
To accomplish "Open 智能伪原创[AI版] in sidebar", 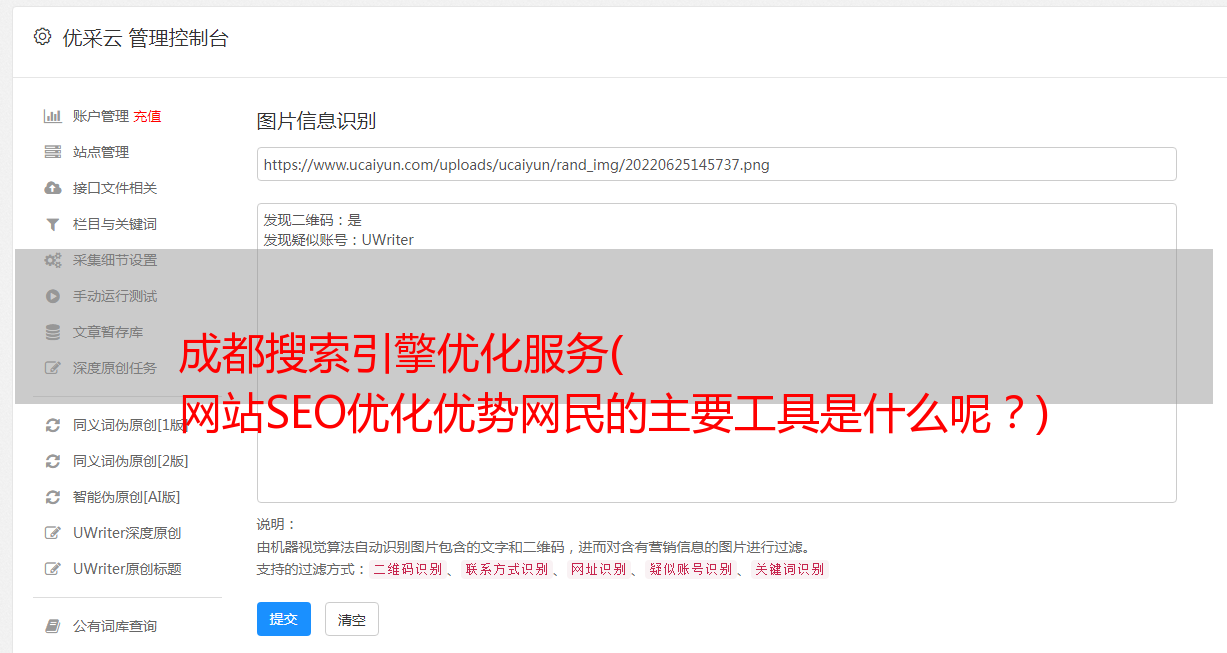I will click(x=127, y=497).
